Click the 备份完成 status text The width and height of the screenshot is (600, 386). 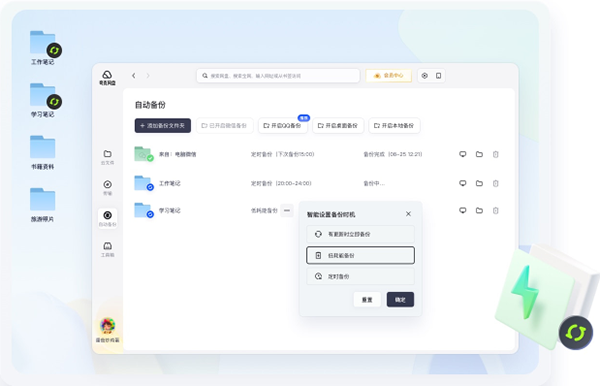coord(393,154)
